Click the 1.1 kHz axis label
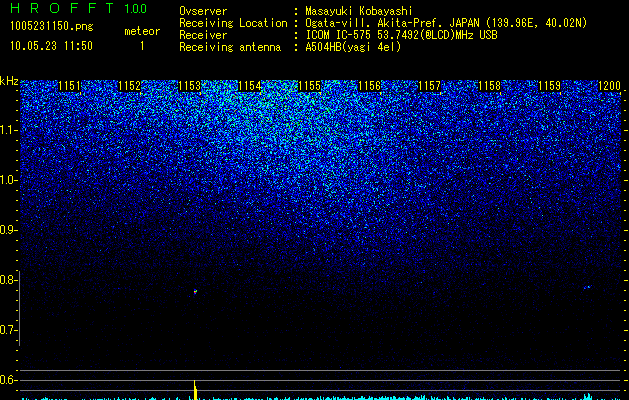The width and height of the screenshot is (629, 400). [x=8, y=130]
